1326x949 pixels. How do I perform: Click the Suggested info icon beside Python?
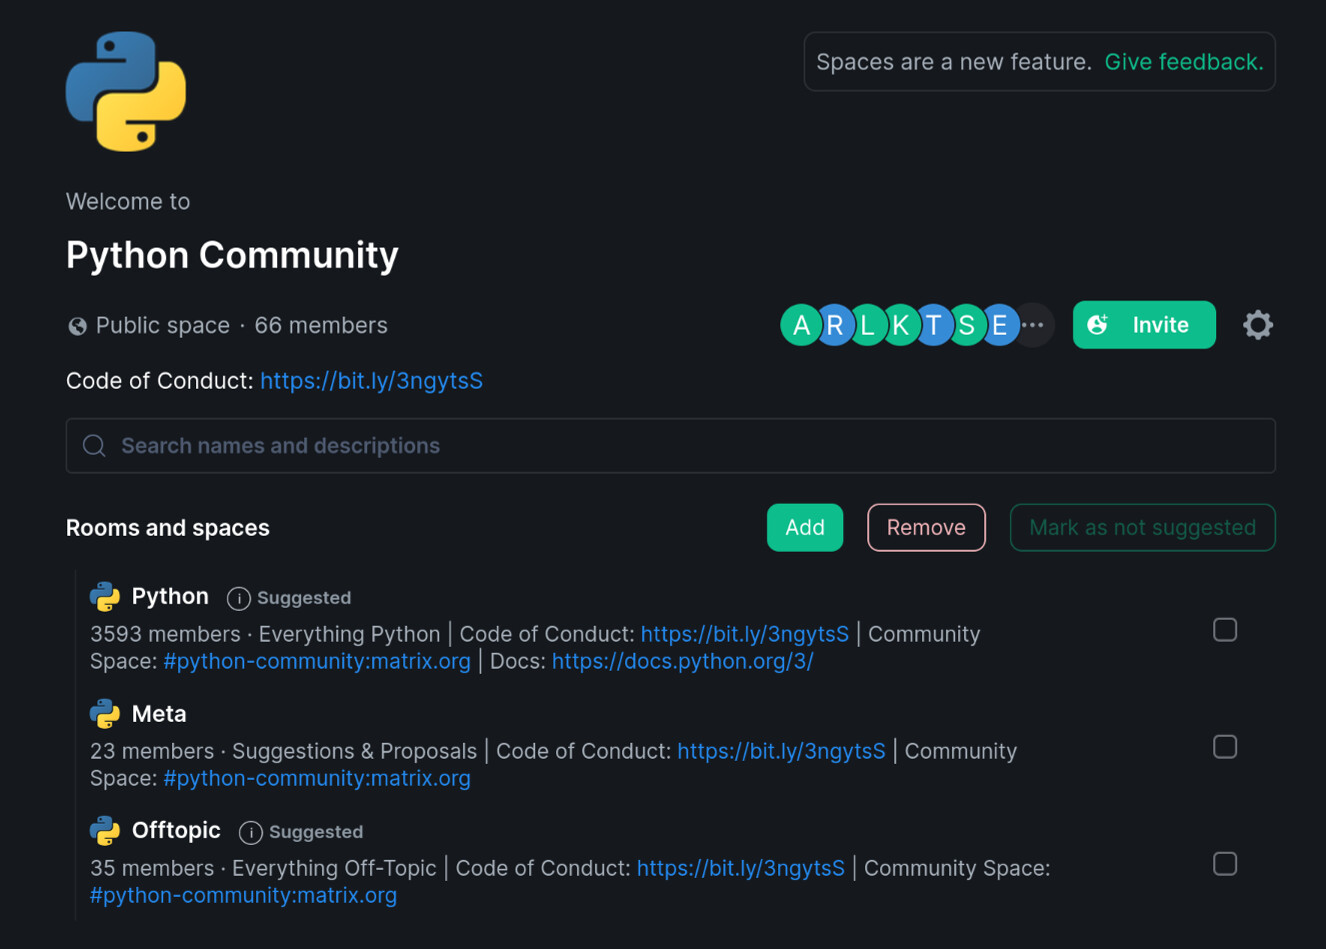coord(238,598)
